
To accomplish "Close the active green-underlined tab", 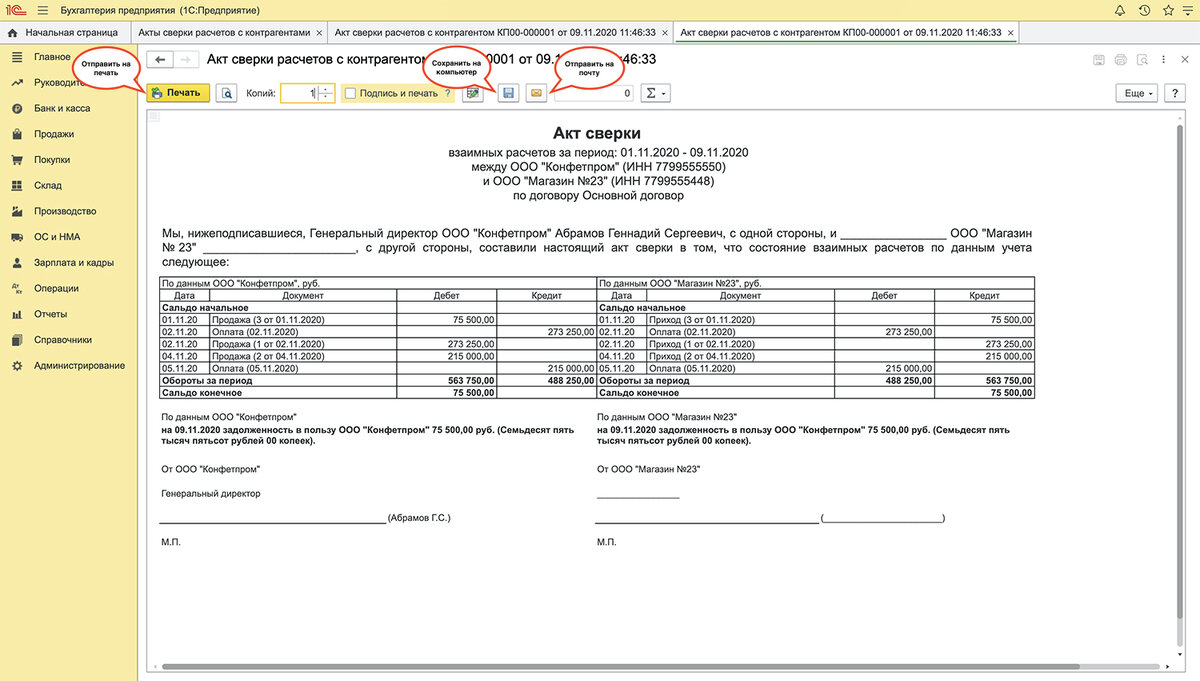I will click(1011, 33).
